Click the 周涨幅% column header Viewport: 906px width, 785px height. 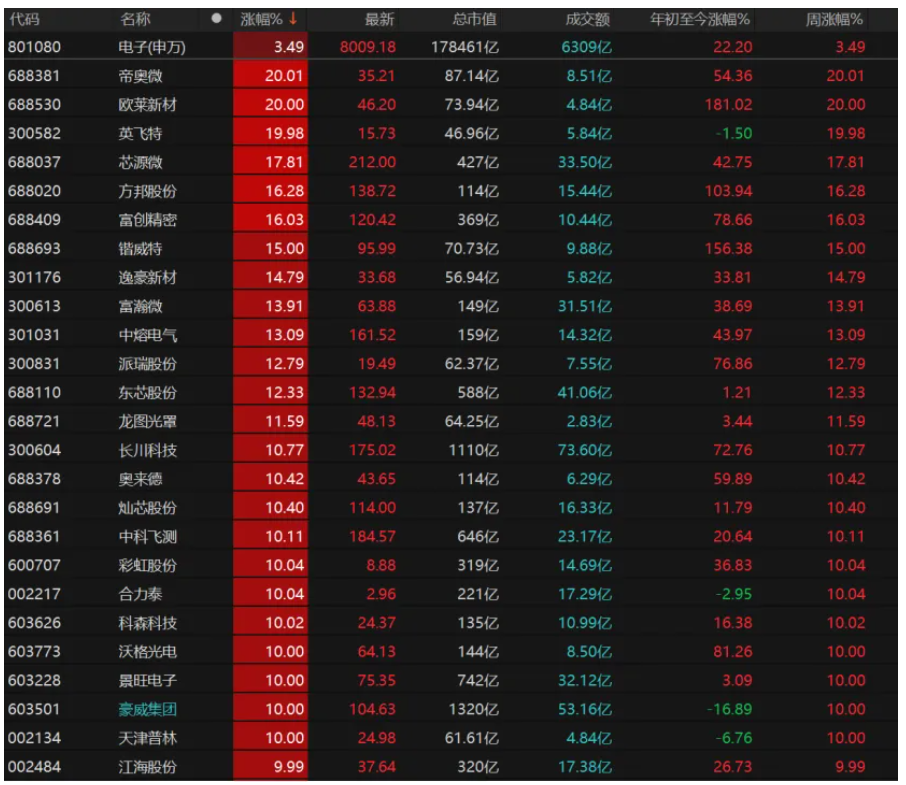(835, 18)
